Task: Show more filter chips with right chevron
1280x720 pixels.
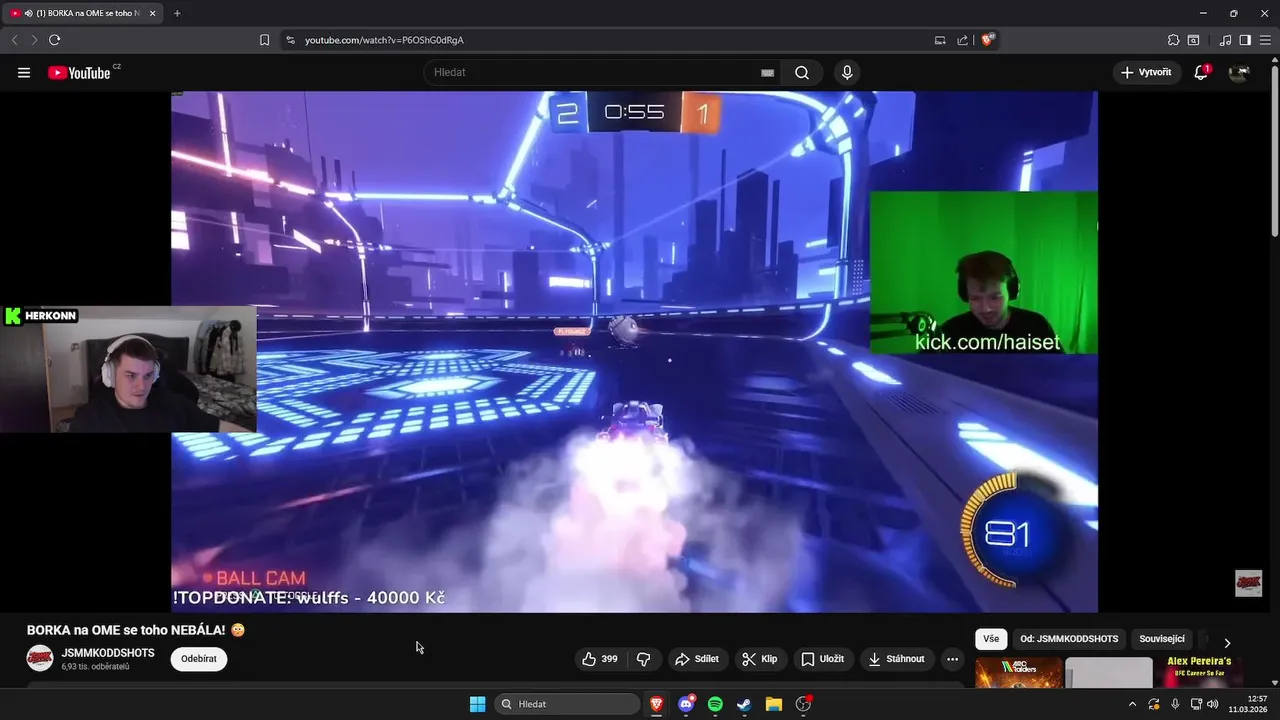Action: (1227, 642)
